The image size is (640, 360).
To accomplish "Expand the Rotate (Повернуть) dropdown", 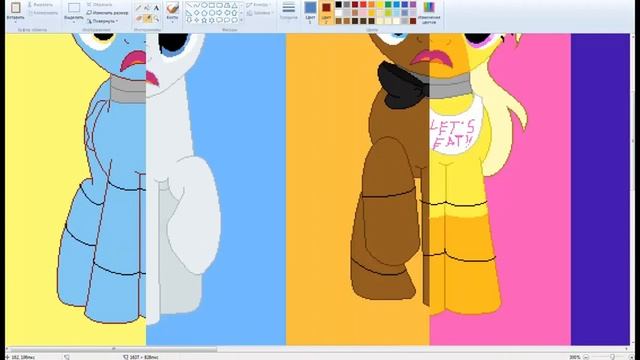I will click(x=103, y=21).
